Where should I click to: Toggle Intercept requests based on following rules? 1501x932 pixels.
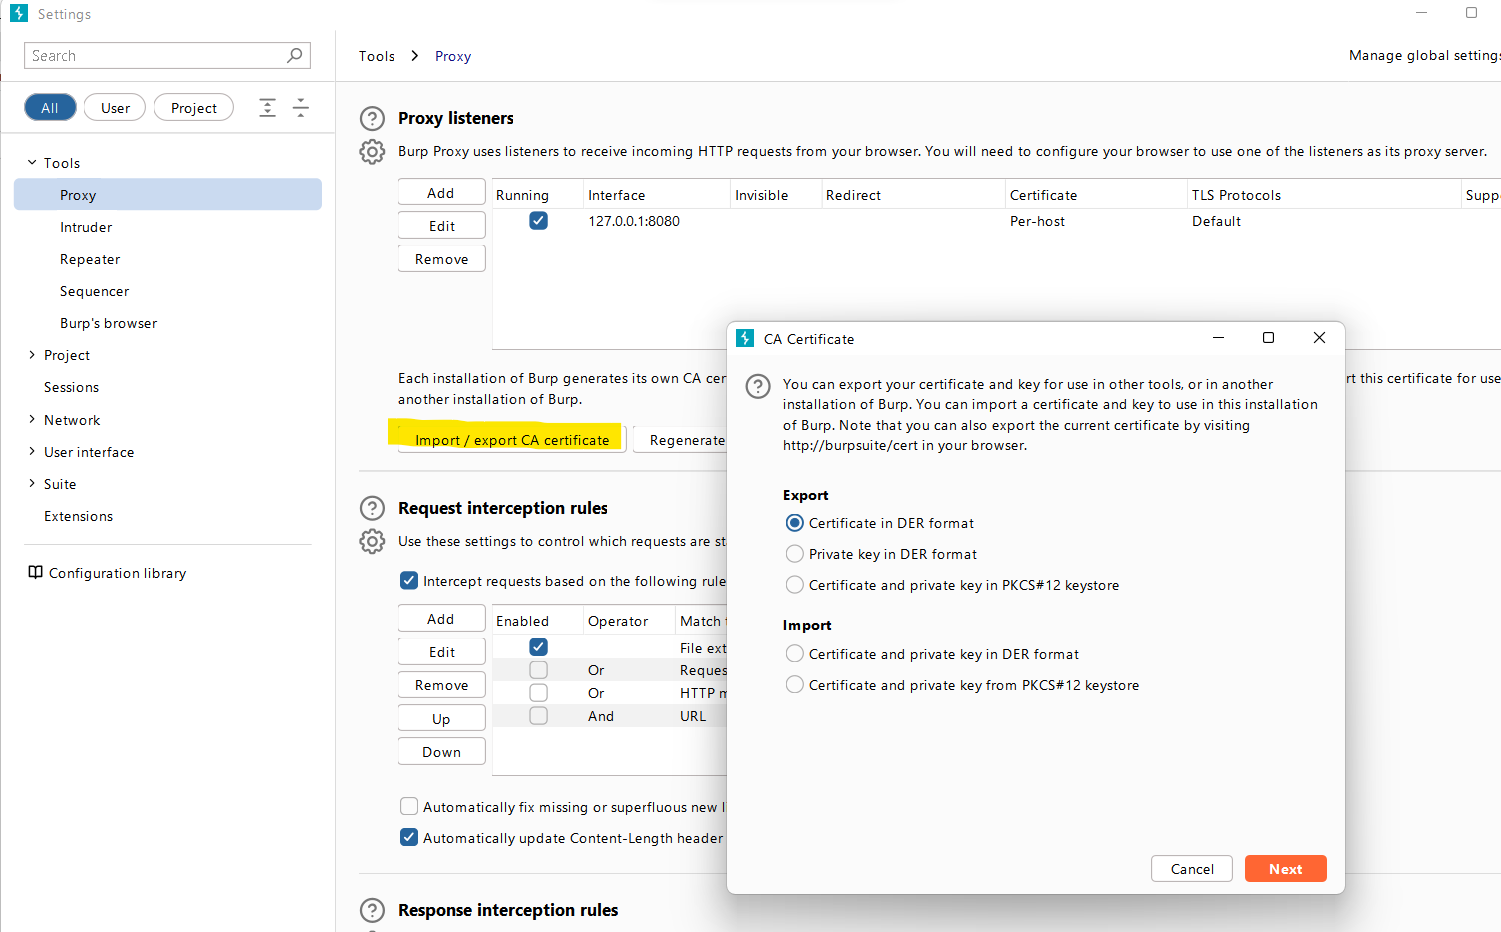click(x=409, y=580)
